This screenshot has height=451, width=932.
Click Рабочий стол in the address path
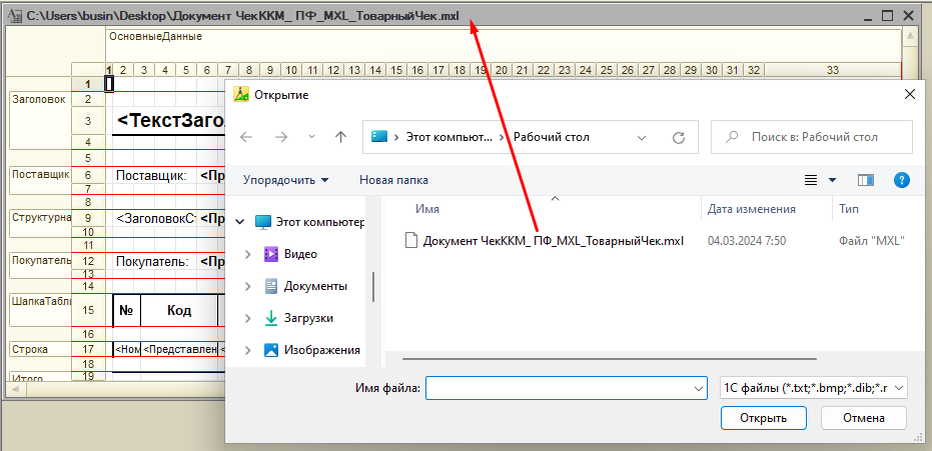tap(552, 137)
